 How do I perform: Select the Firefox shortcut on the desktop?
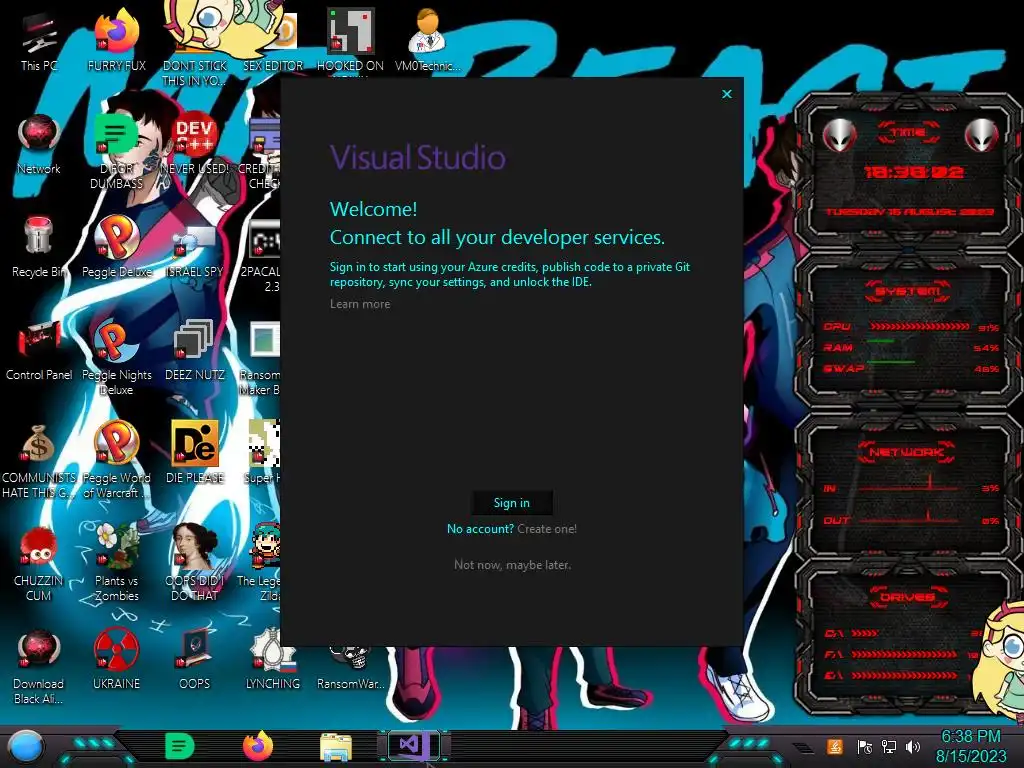pyautogui.click(x=116, y=40)
